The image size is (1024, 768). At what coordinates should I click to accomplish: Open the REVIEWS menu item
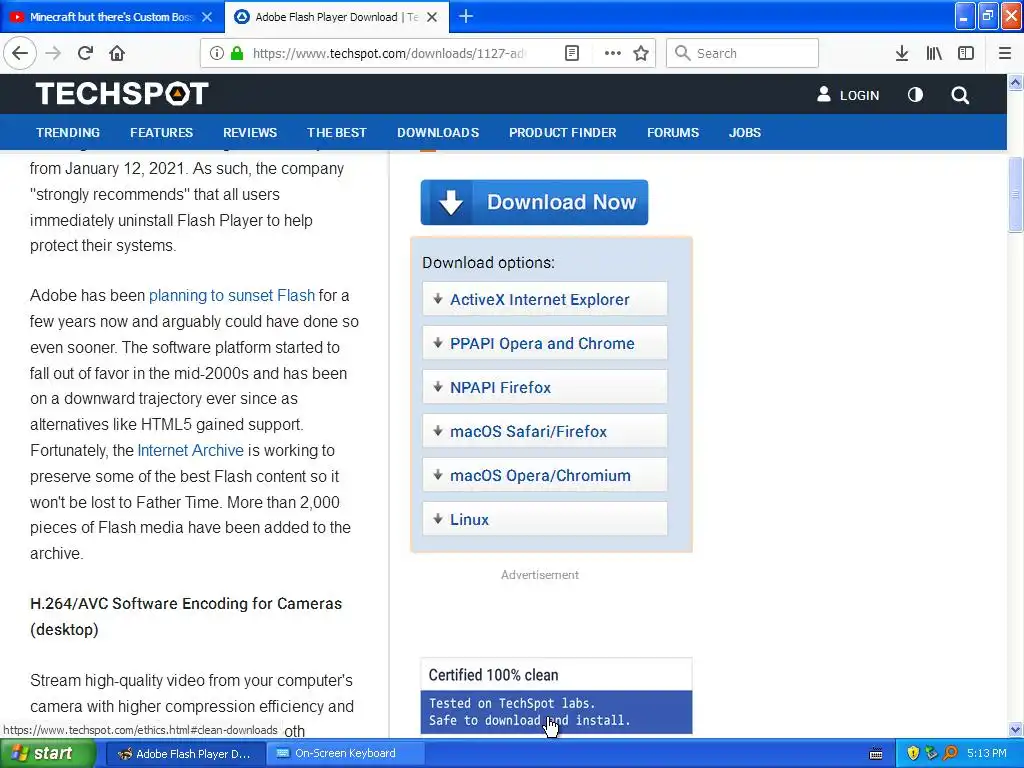(250, 133)
